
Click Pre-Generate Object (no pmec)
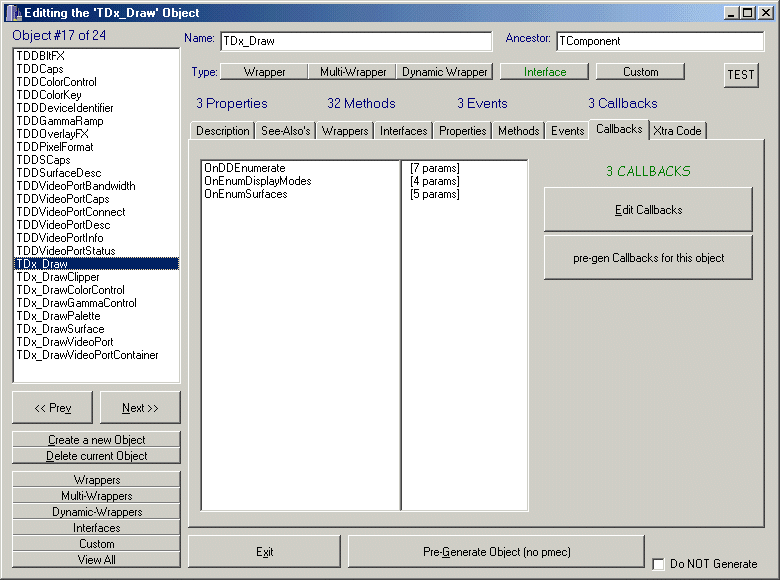tap(496, 552)
